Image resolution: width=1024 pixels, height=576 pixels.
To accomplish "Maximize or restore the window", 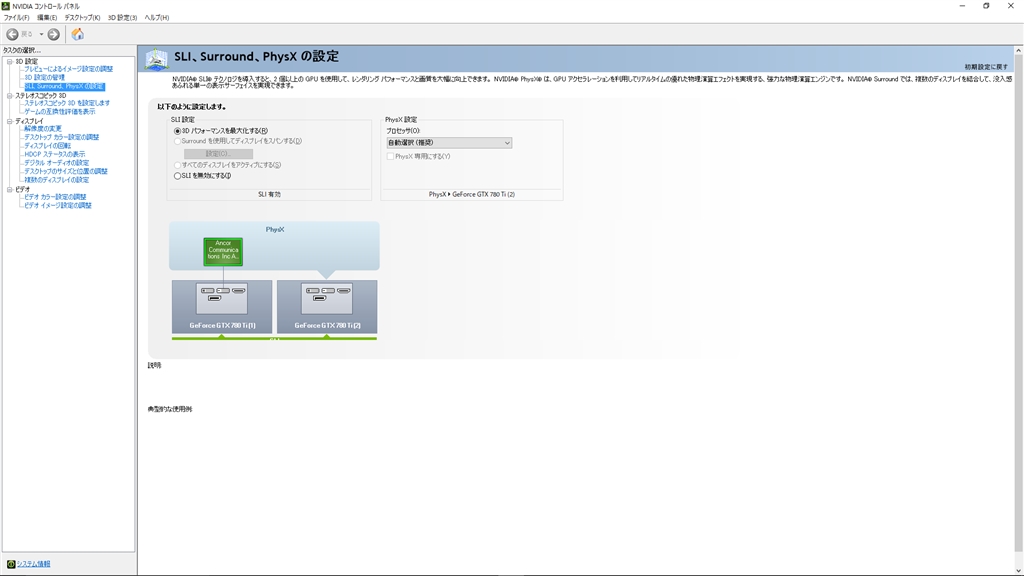I will (x=986, y=6).
